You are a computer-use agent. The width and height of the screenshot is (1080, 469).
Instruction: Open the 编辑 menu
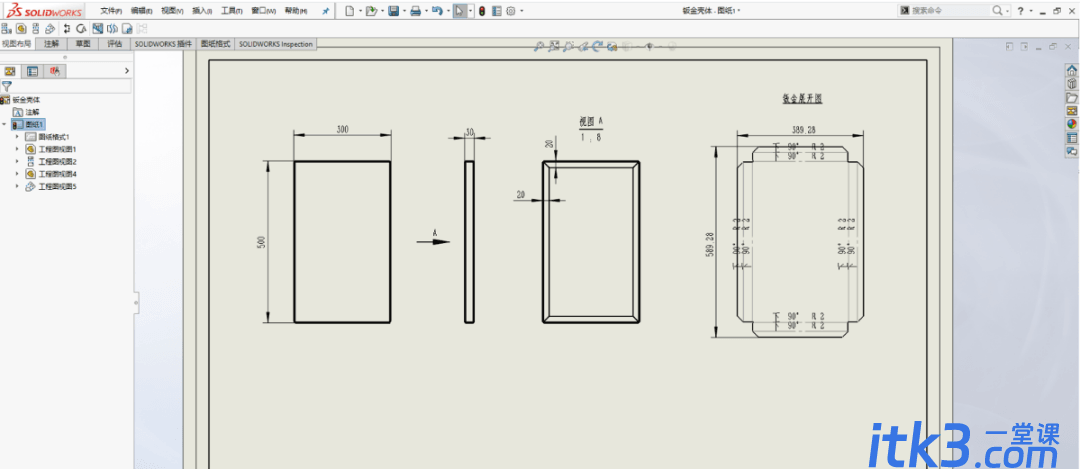point(141,11)
